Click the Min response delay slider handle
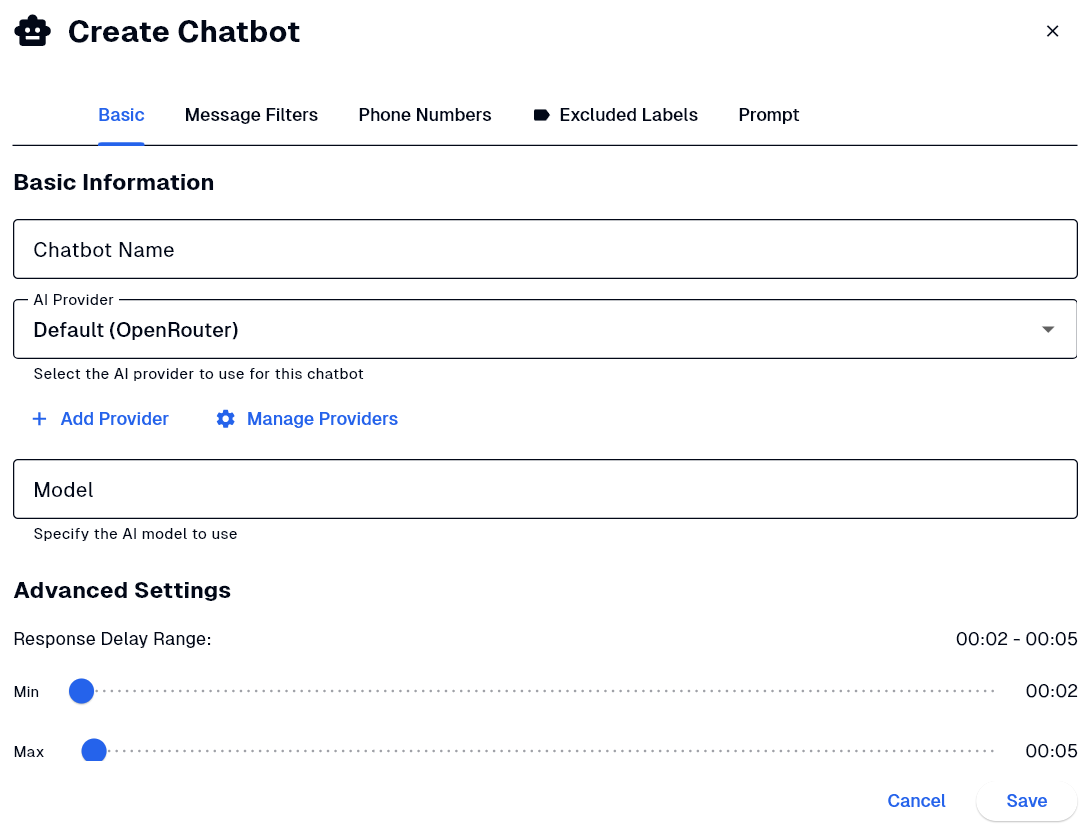The height and width of the screenshot is (832, 1087). [x=81, y=691]
